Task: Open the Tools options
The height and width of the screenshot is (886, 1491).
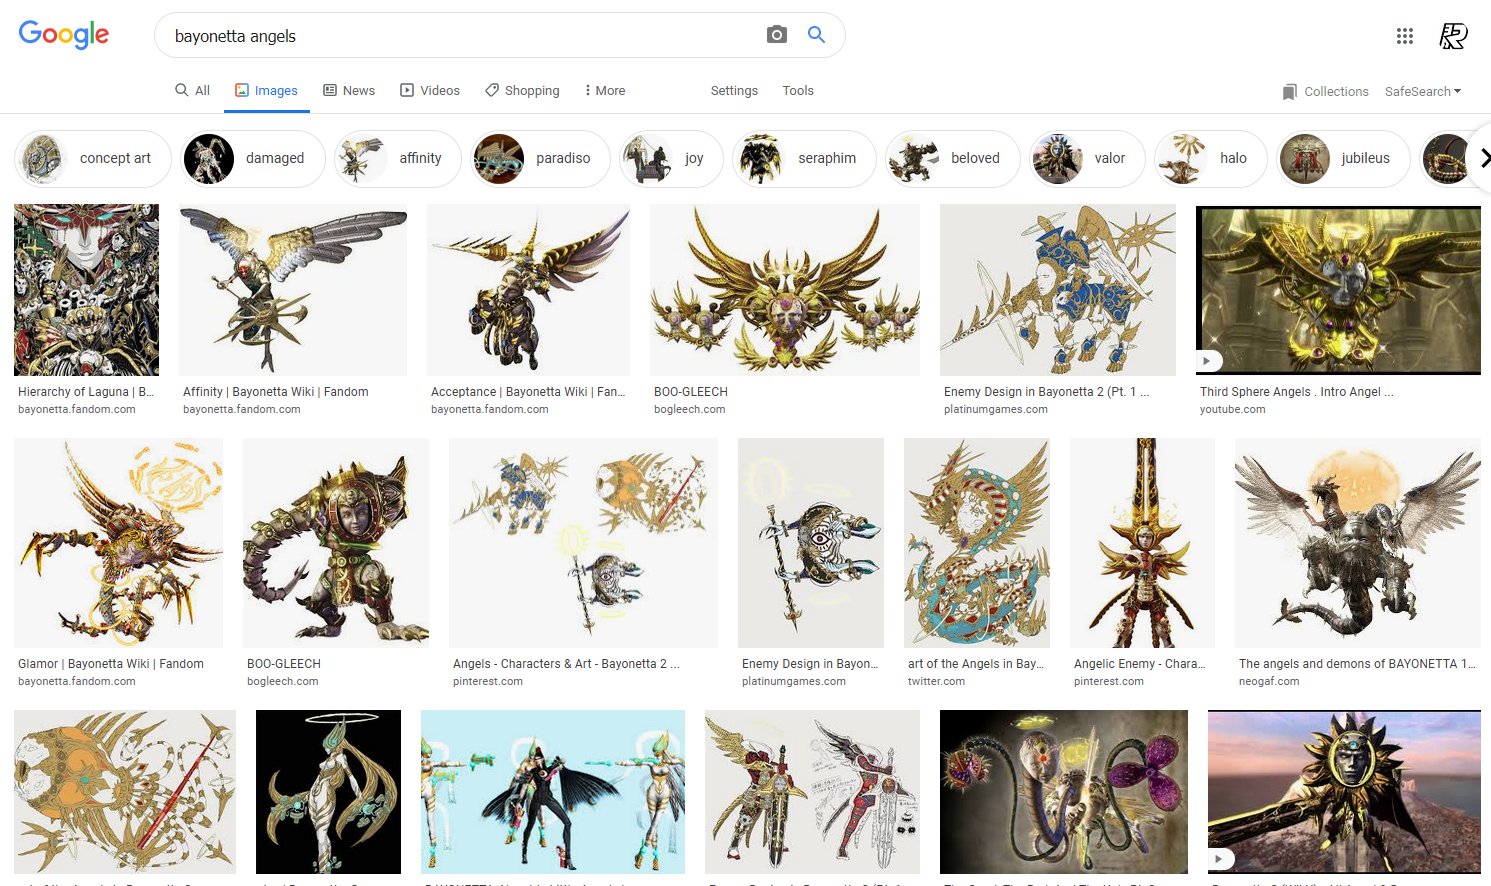Action: pos(798,90)
